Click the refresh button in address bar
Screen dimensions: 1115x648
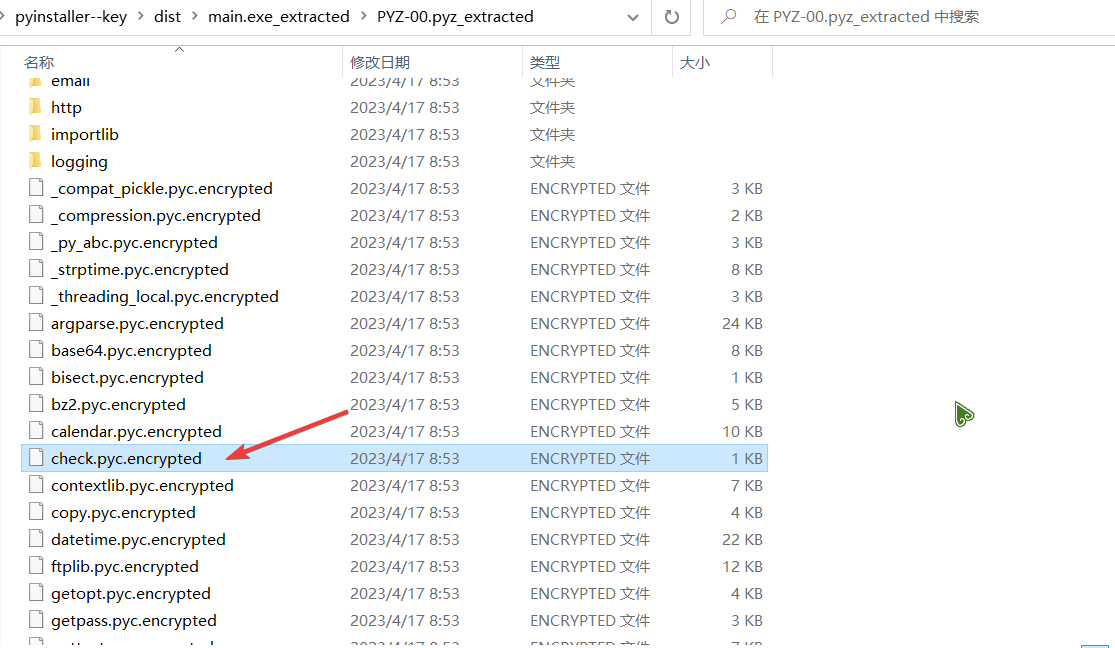point(672,17)
